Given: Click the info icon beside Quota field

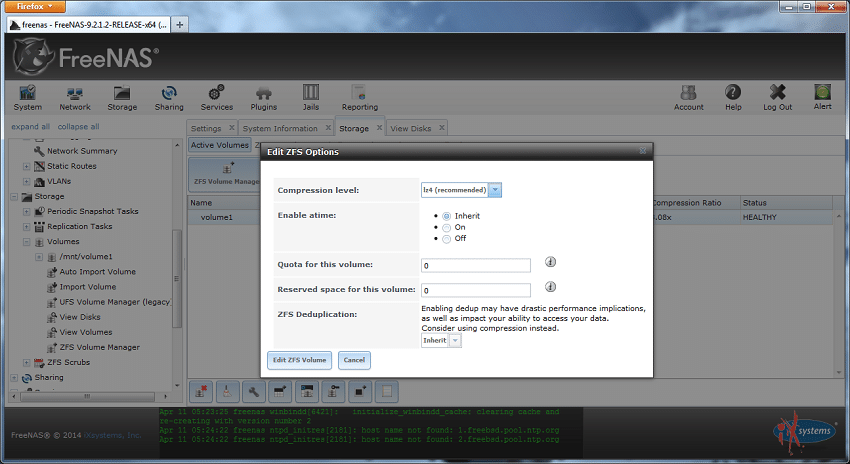Looking at the screenshot, I should coord(550,262).
